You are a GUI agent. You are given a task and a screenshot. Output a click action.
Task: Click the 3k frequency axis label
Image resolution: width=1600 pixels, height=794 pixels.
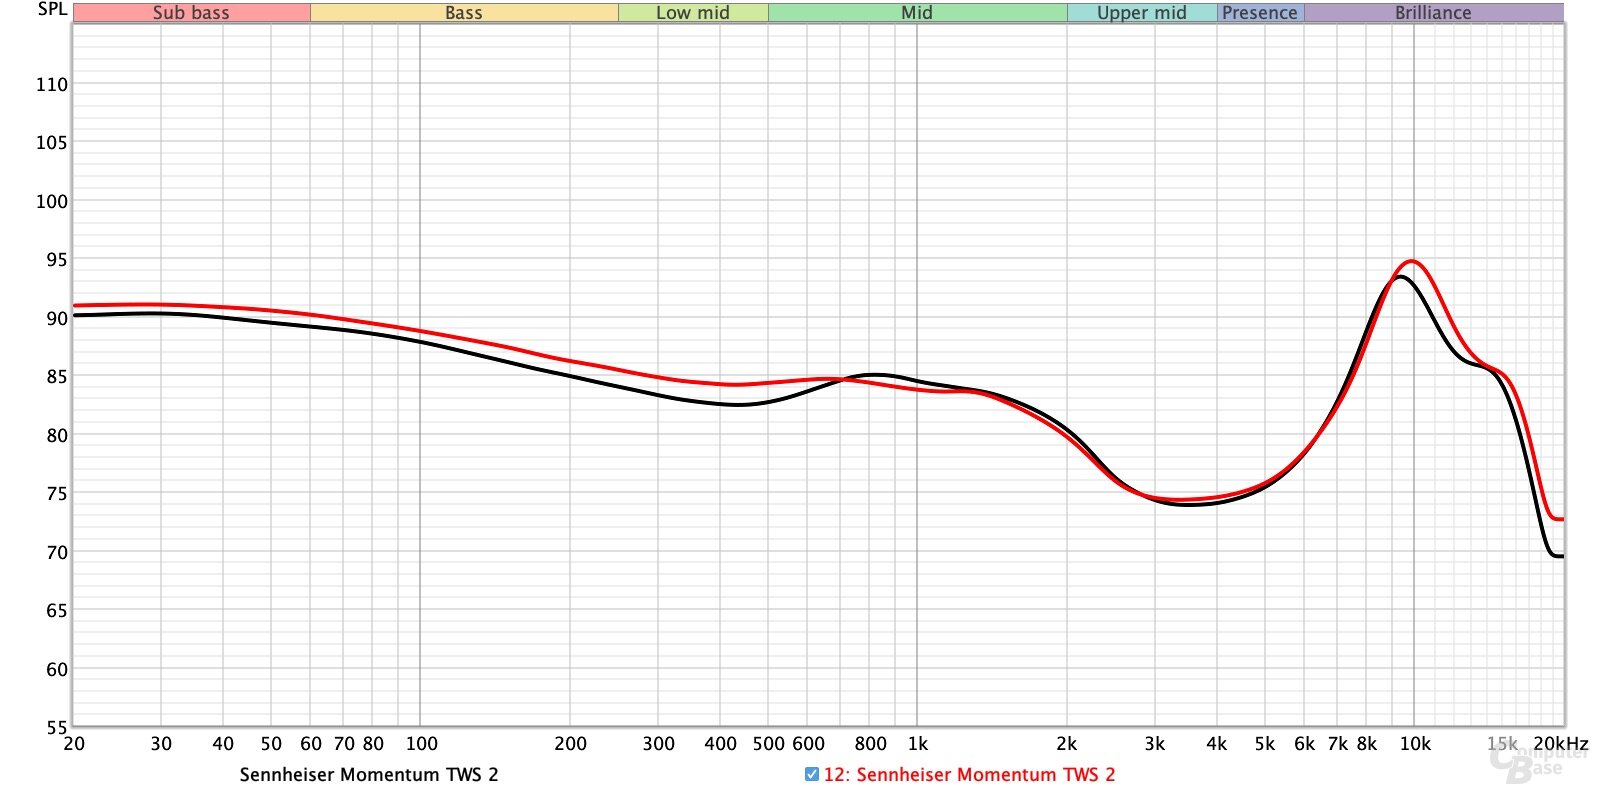1155,743
